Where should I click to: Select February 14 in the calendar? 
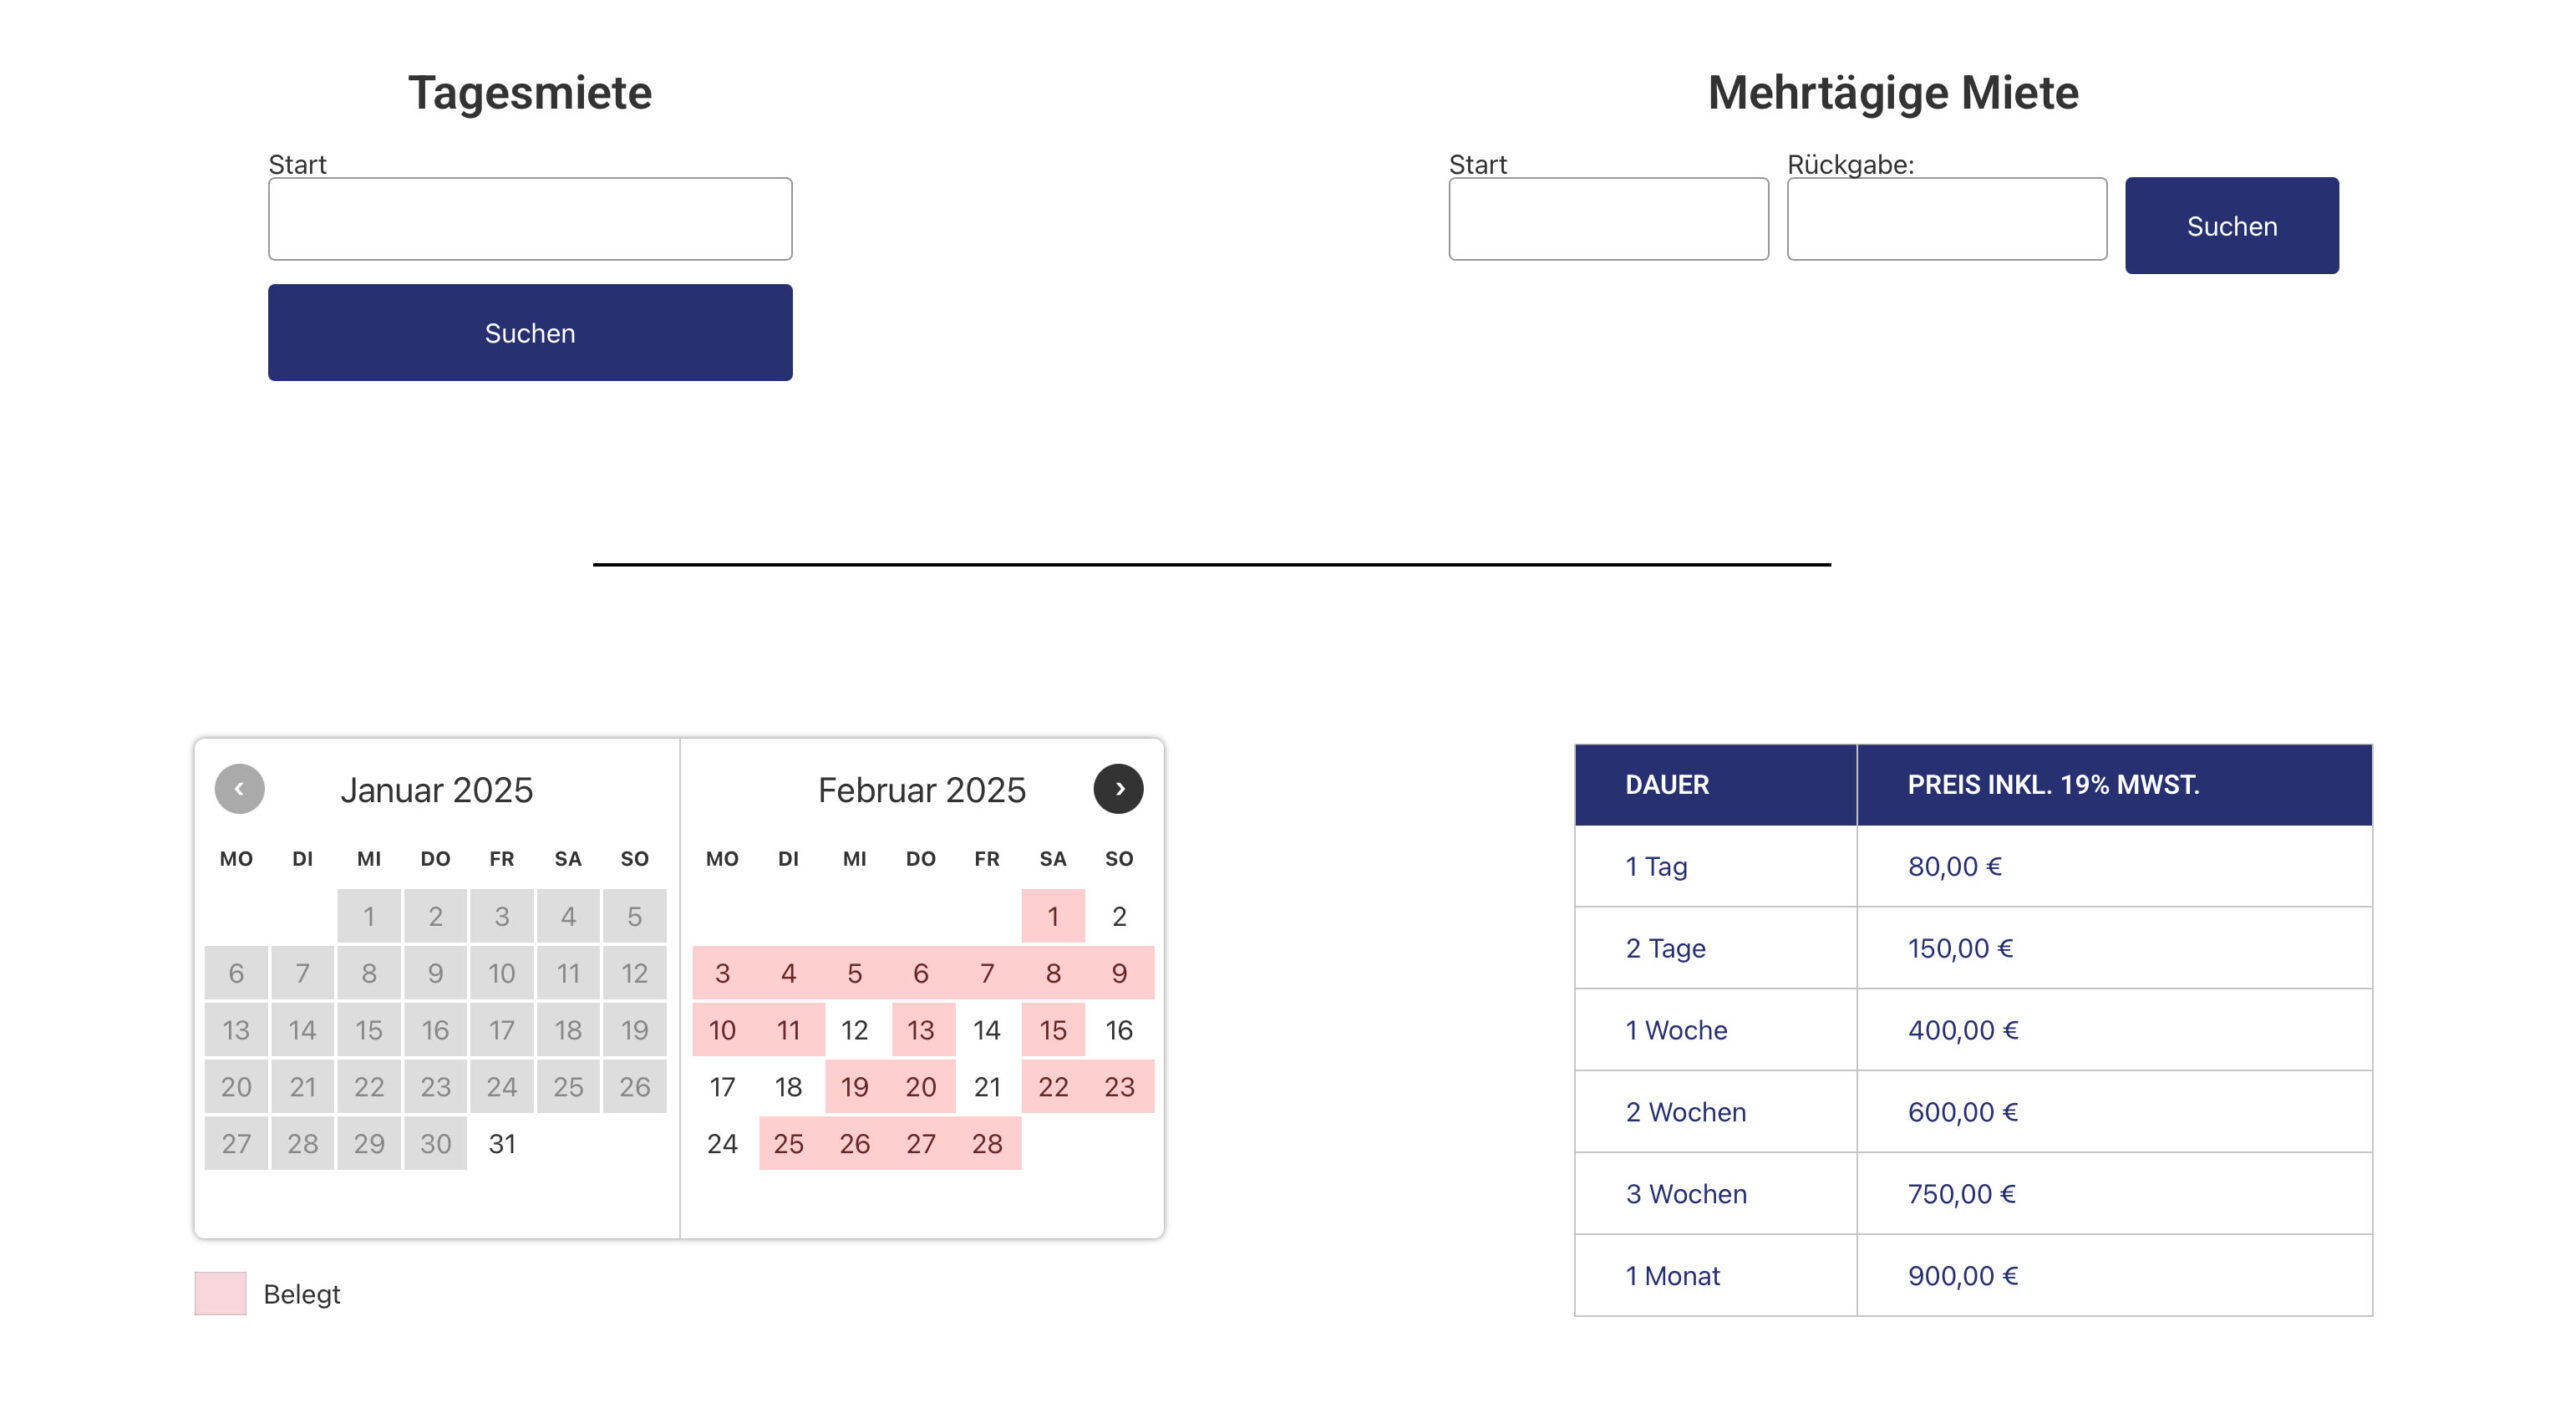(987, 1030)
